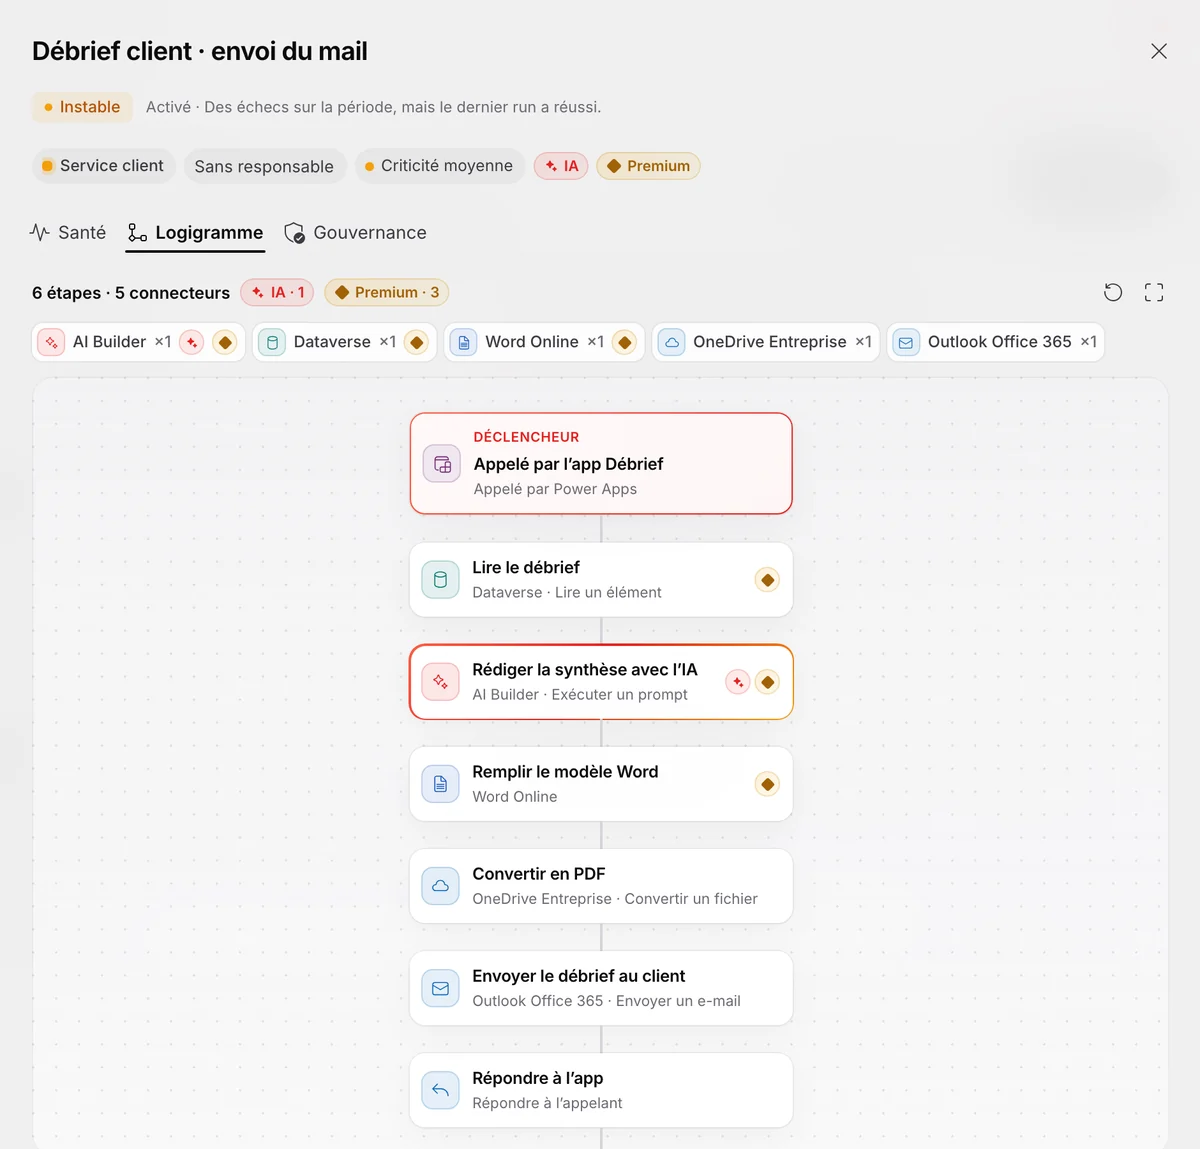The height and width of the screenshot is (1149, 1200).
Task: Click Dataverse icon on Lire le débrief
Action: (x=440, y=580)
